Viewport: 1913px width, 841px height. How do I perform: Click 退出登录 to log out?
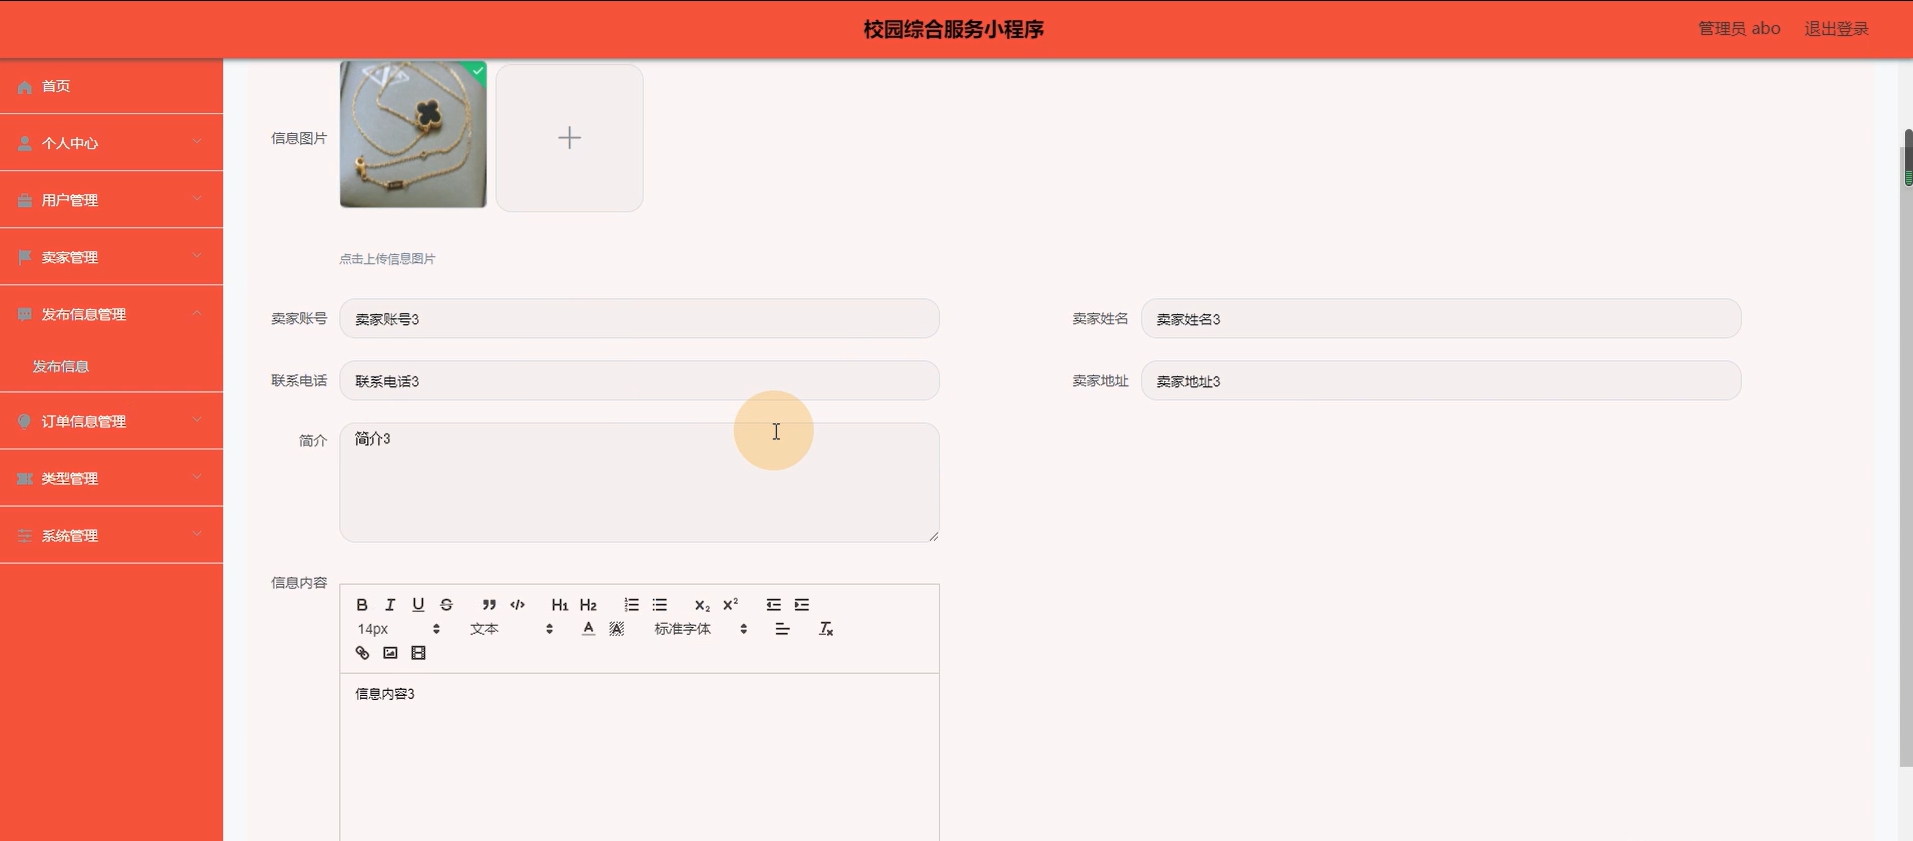click(x=1836, y=29)
